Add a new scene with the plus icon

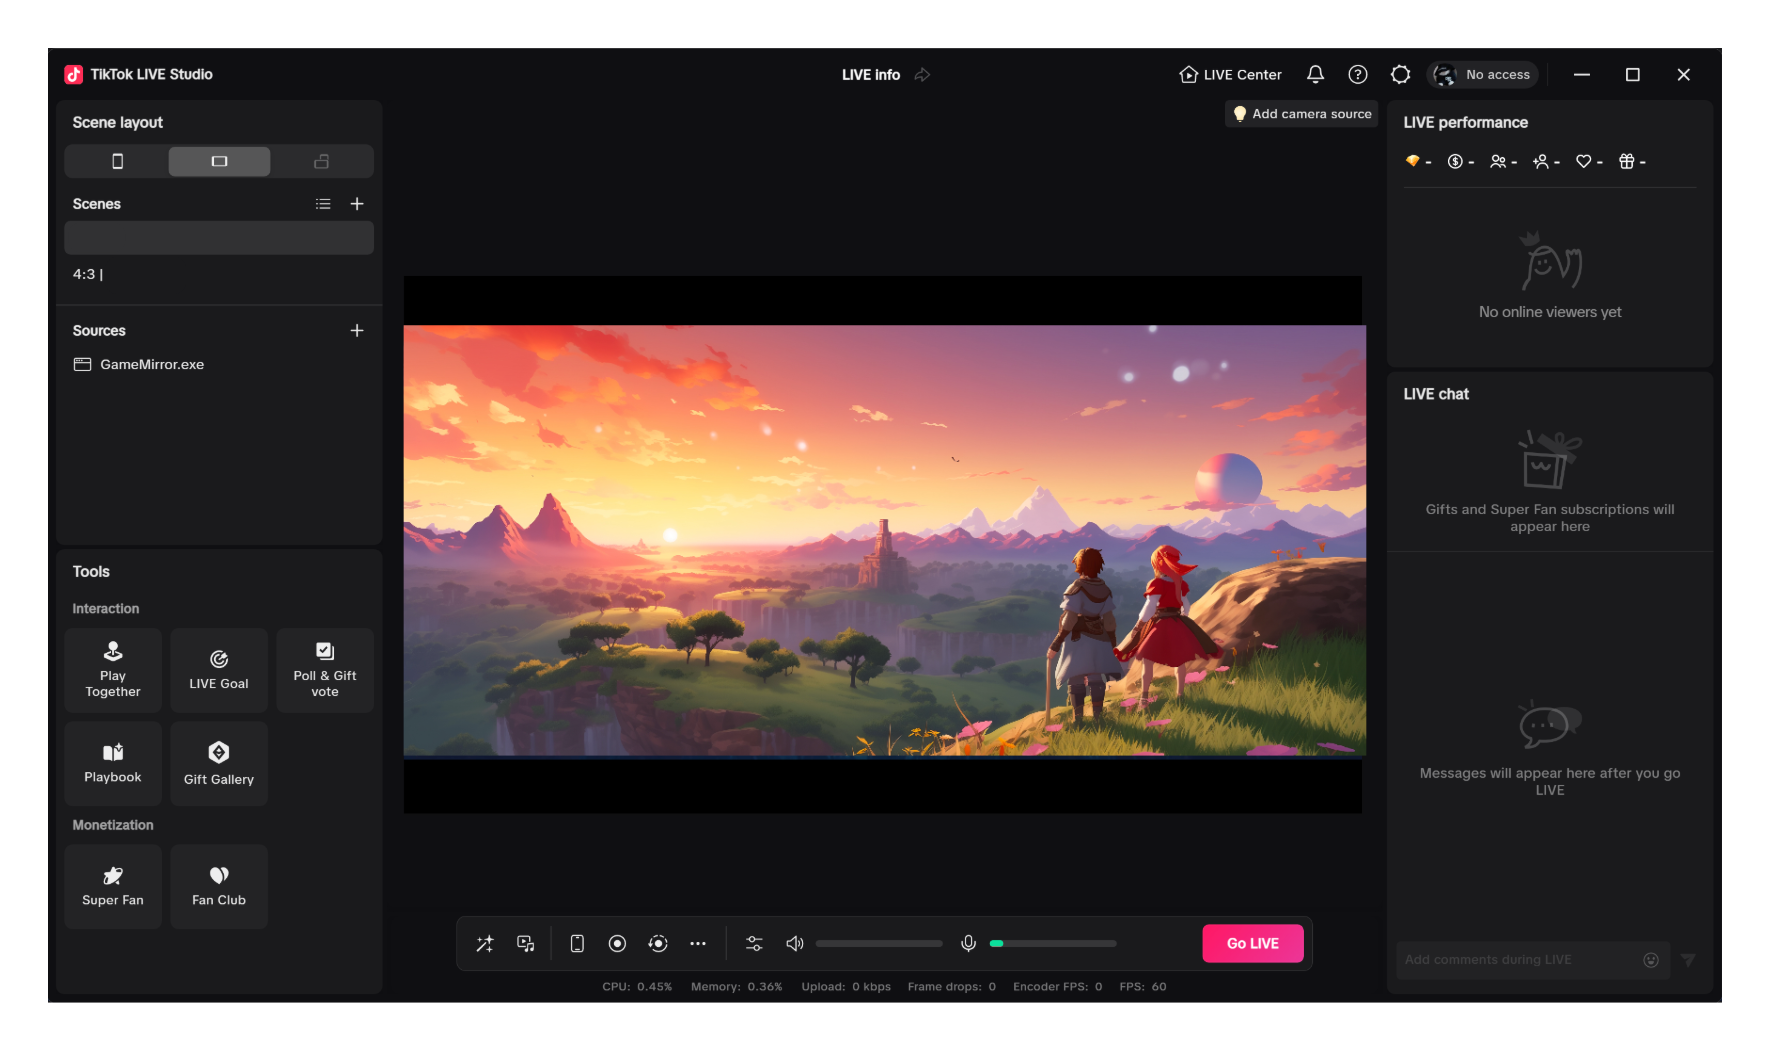pos(357,204)
